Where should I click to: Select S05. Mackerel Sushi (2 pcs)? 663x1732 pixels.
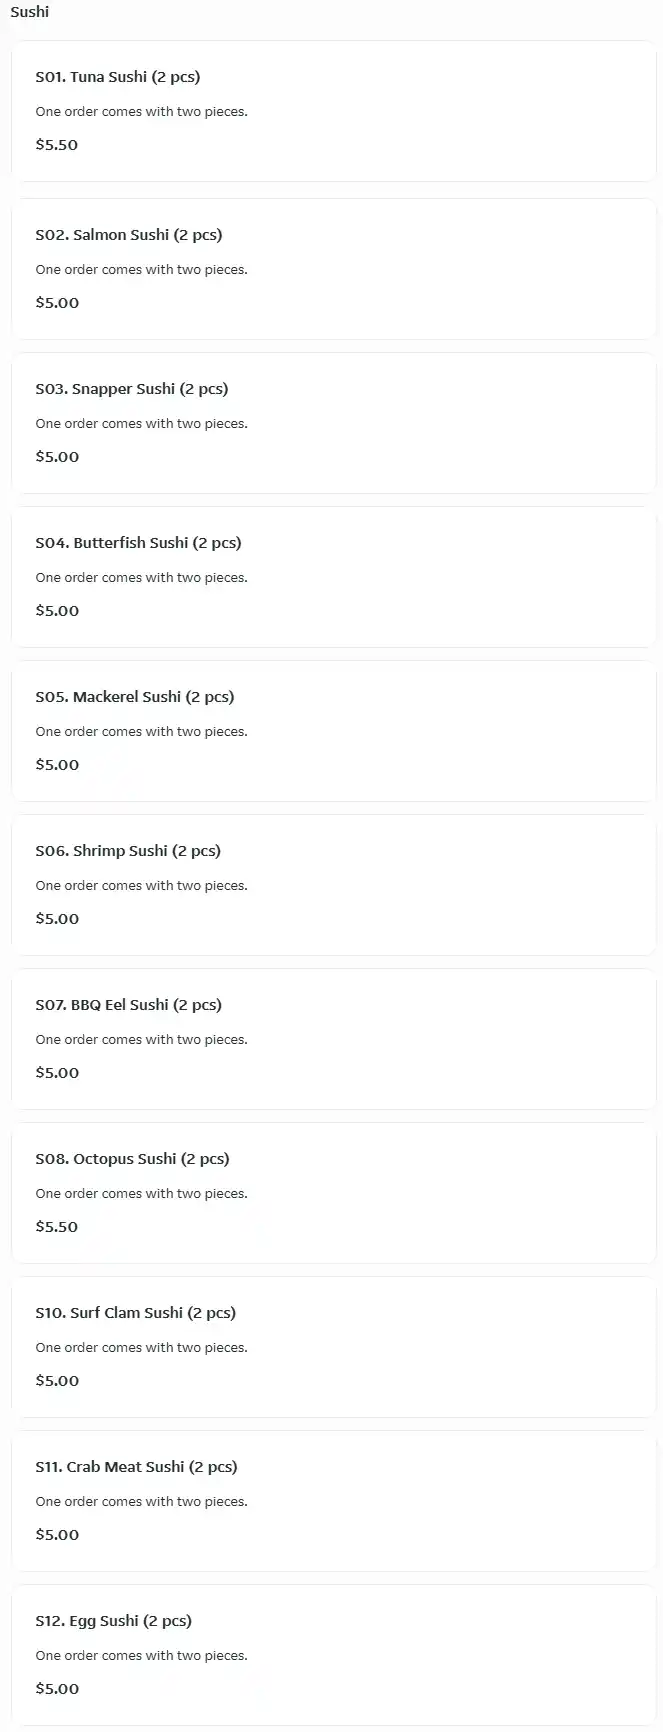[135, 697]
